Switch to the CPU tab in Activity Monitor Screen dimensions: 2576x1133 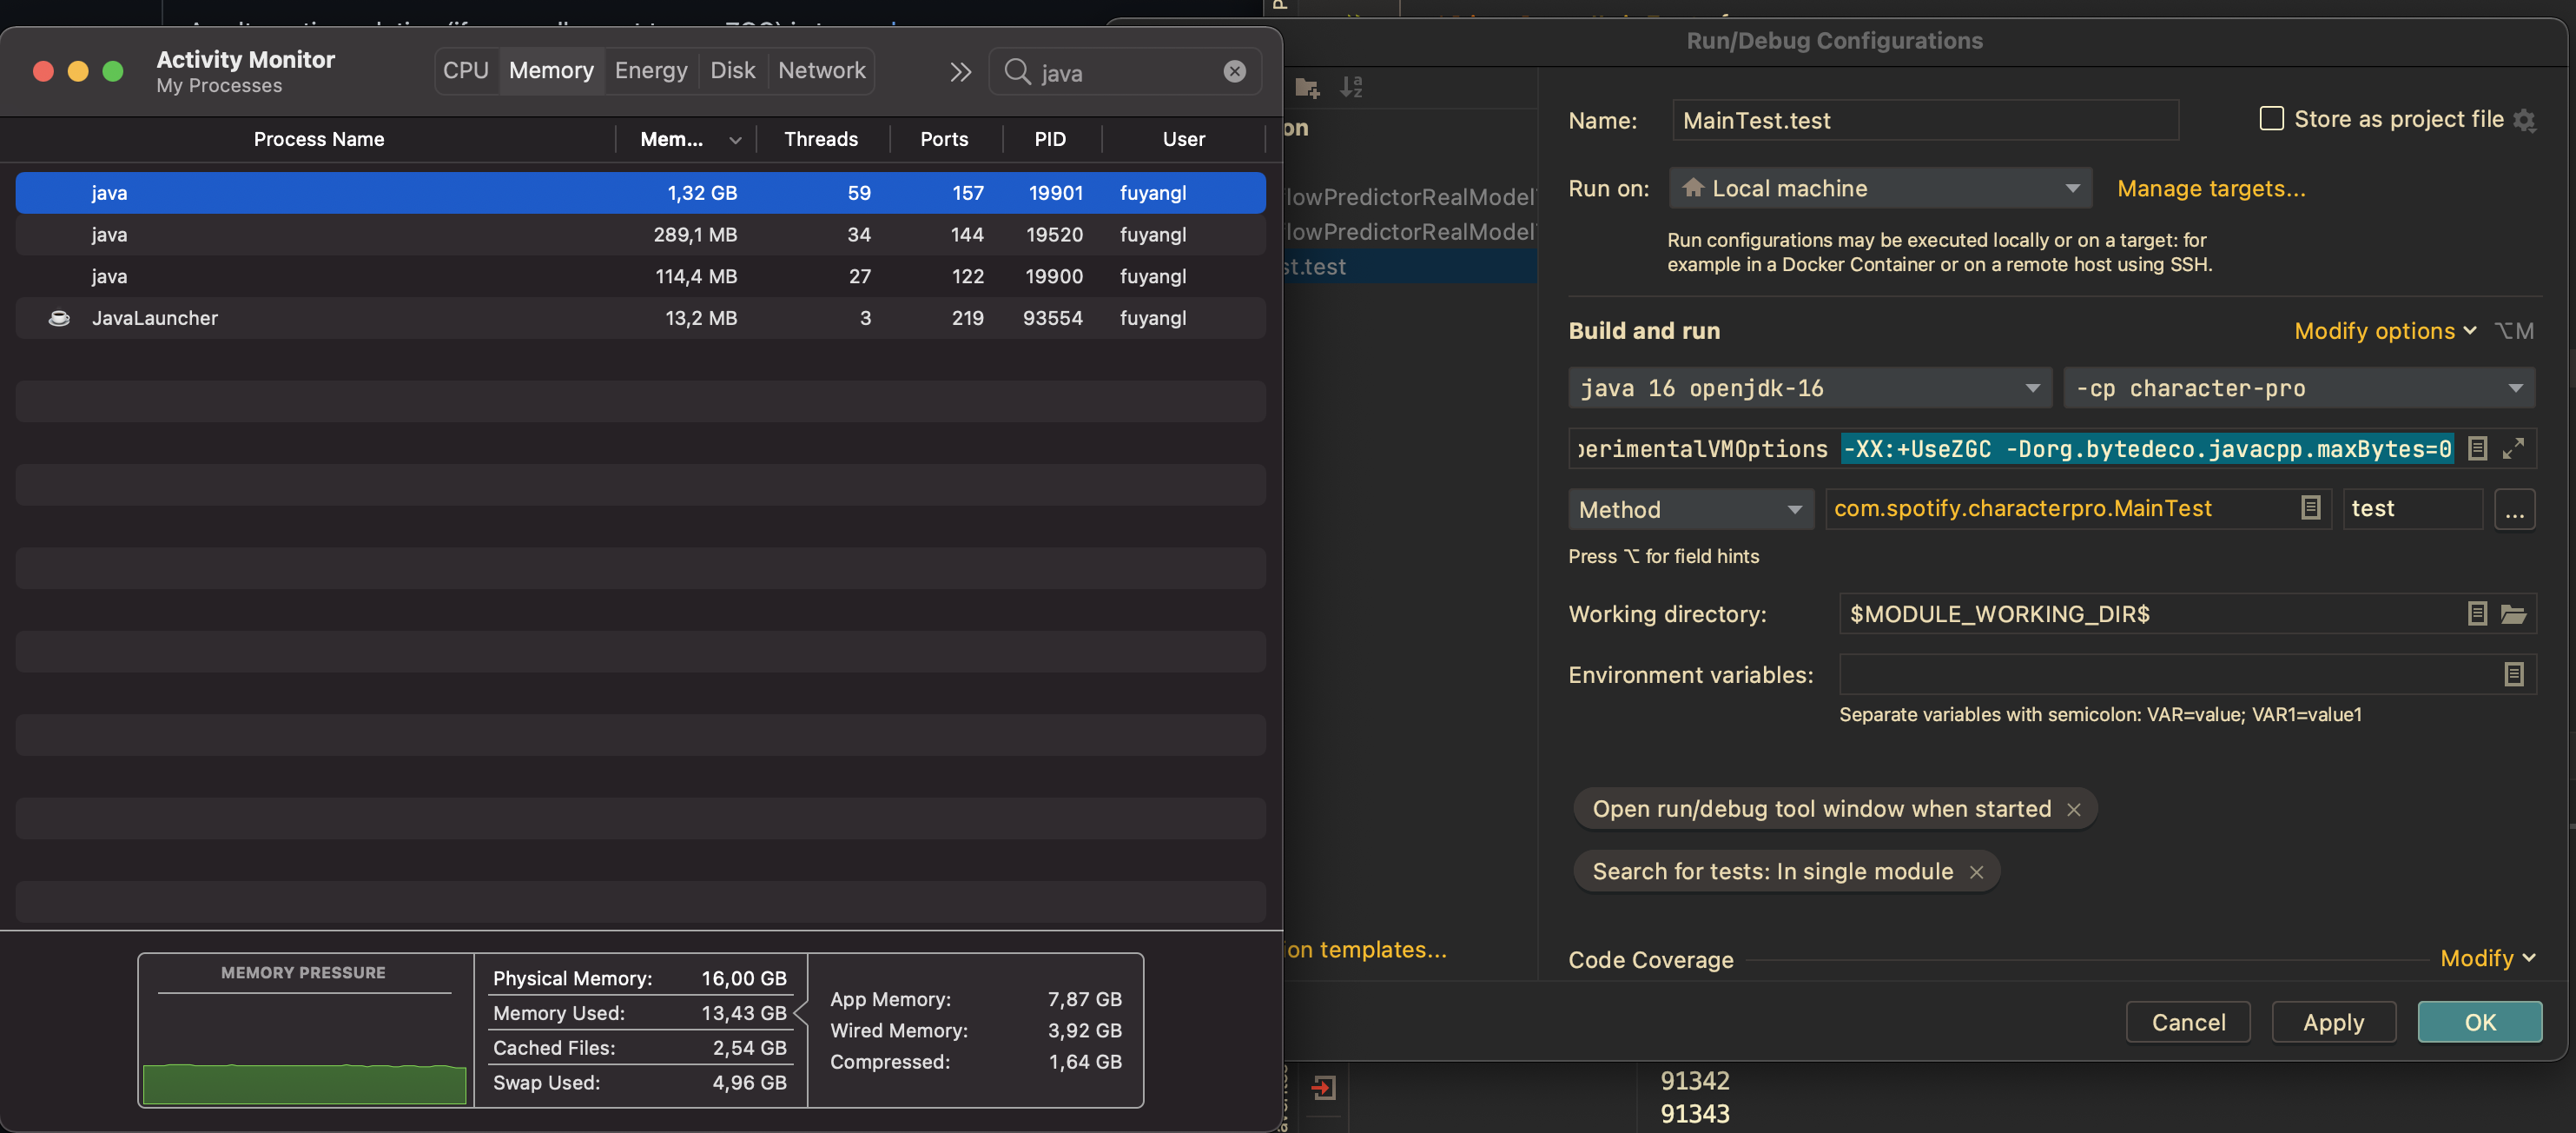(466, 71)
